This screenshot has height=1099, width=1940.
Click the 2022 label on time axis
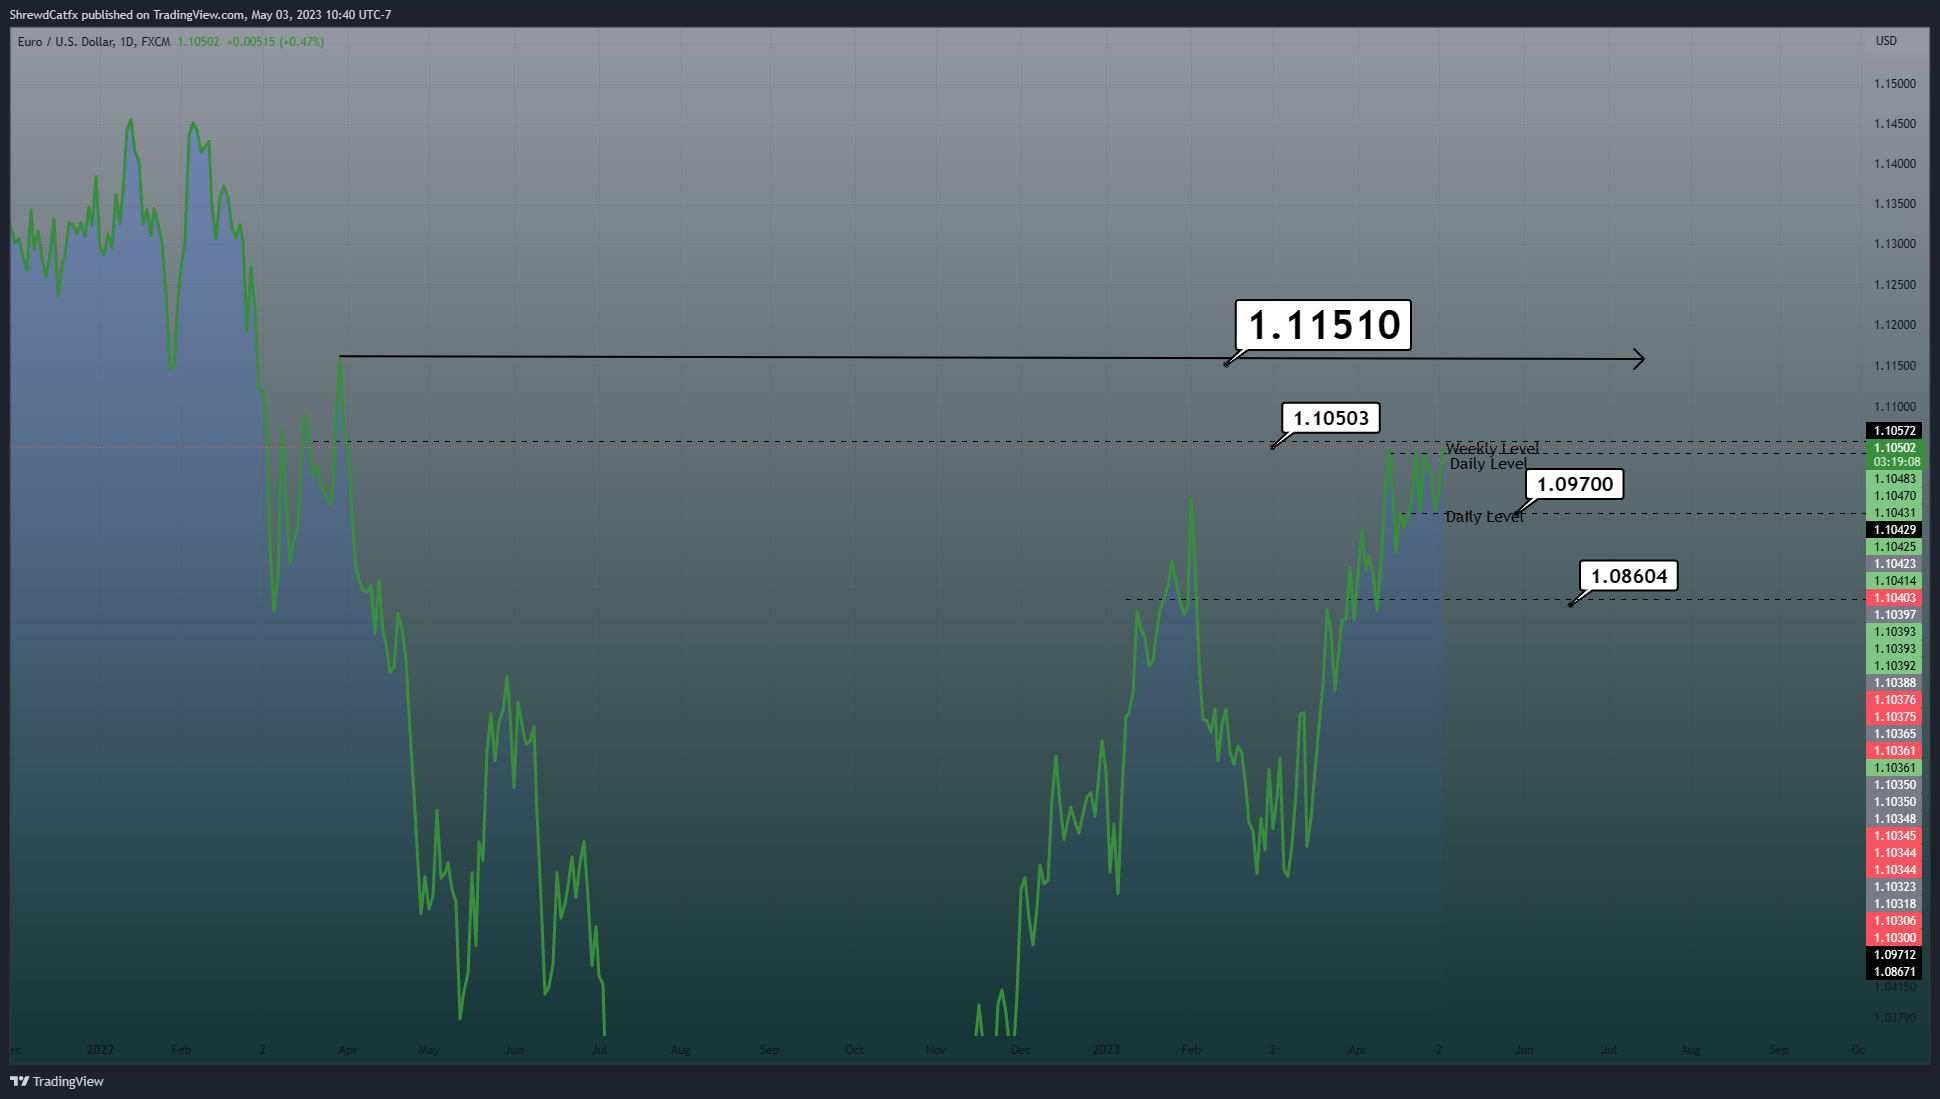[x=100, y=1050]
